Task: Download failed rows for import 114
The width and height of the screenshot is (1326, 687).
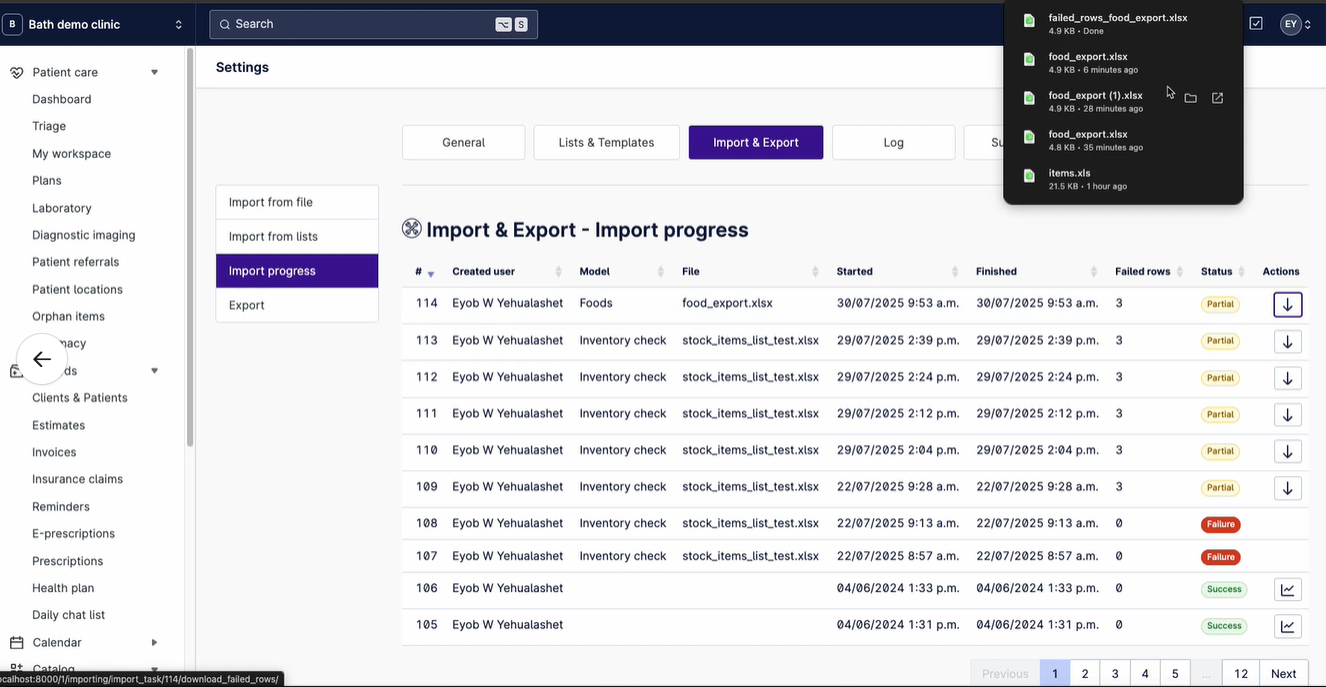Action: tap(1287, 304)
